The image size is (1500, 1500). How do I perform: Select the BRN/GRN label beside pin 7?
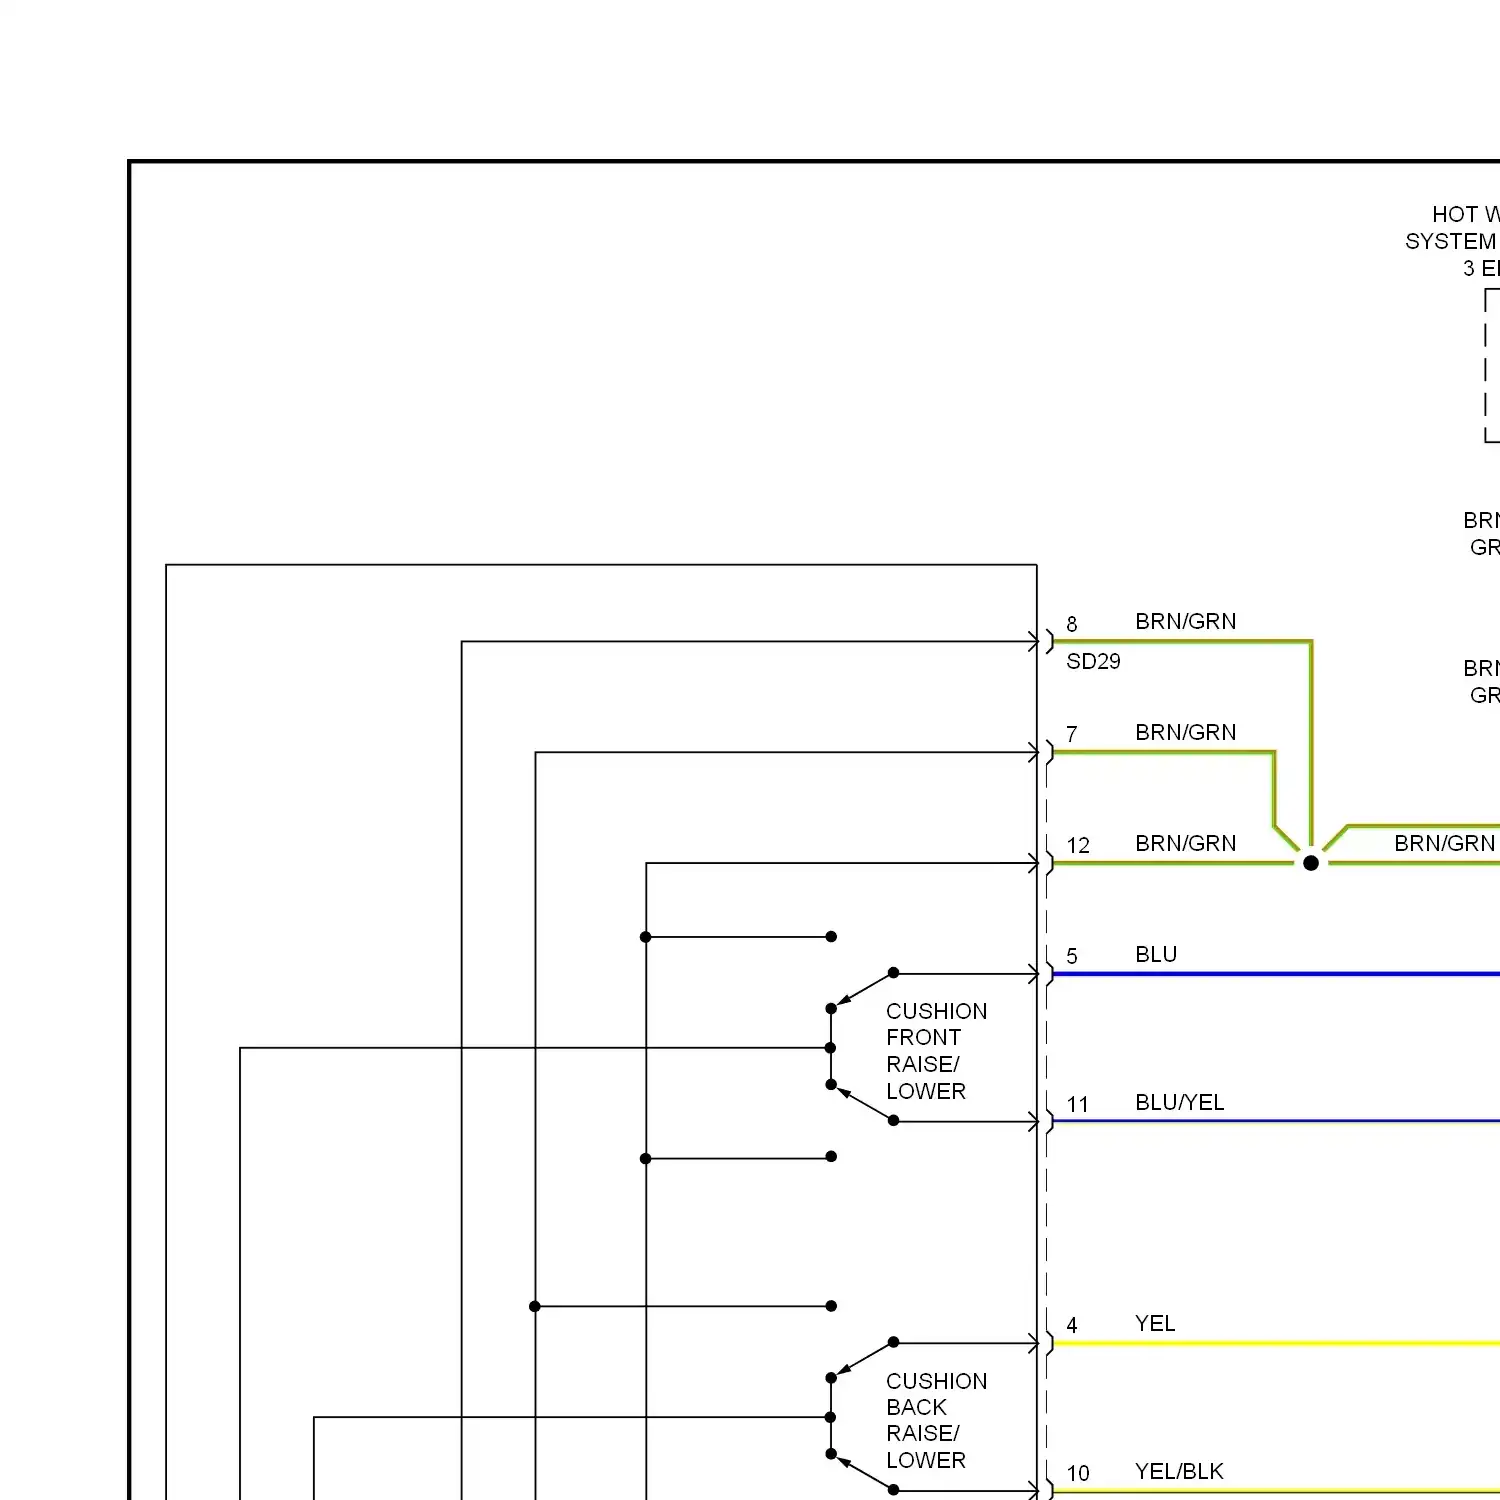pyautogui.click(x=1185, y=733)
